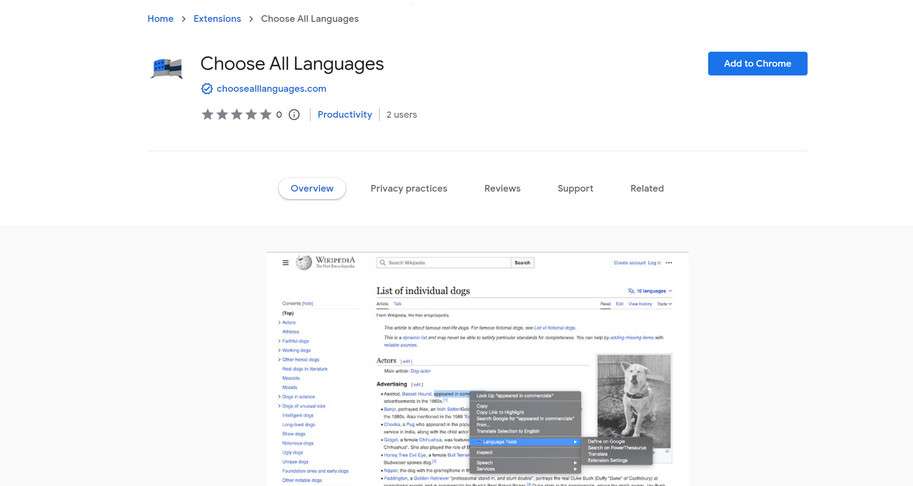The image size is (913, 486).
Task: Switch to Privacy practices tab
Action: click(x=409, y=189)
